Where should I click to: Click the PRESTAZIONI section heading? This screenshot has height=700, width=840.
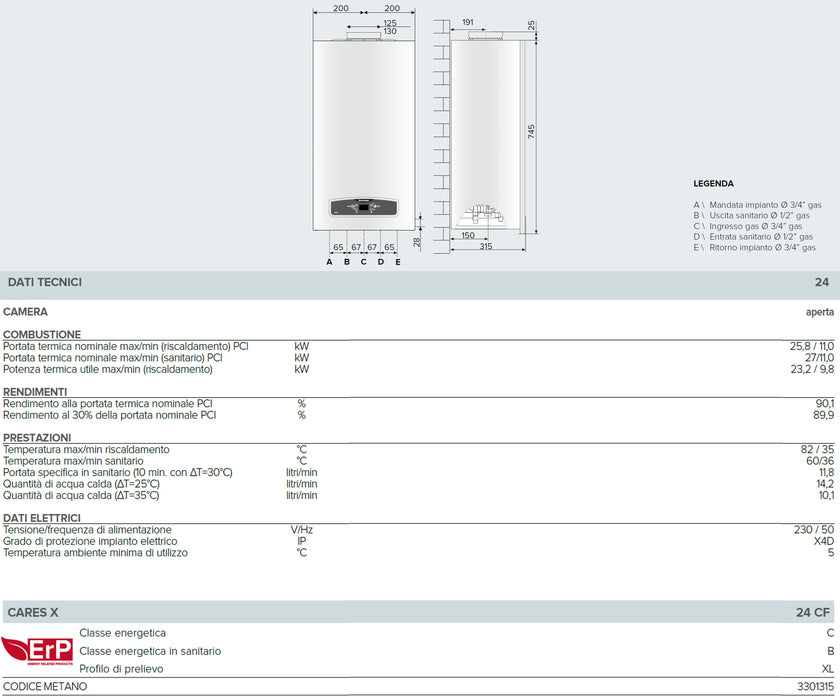37,438
